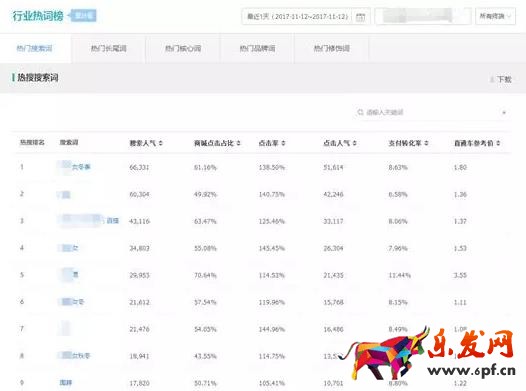Click the blue badge beside 行业热词榜 title
This screenshot has height=391, width=526.
(x=83, y=16)
